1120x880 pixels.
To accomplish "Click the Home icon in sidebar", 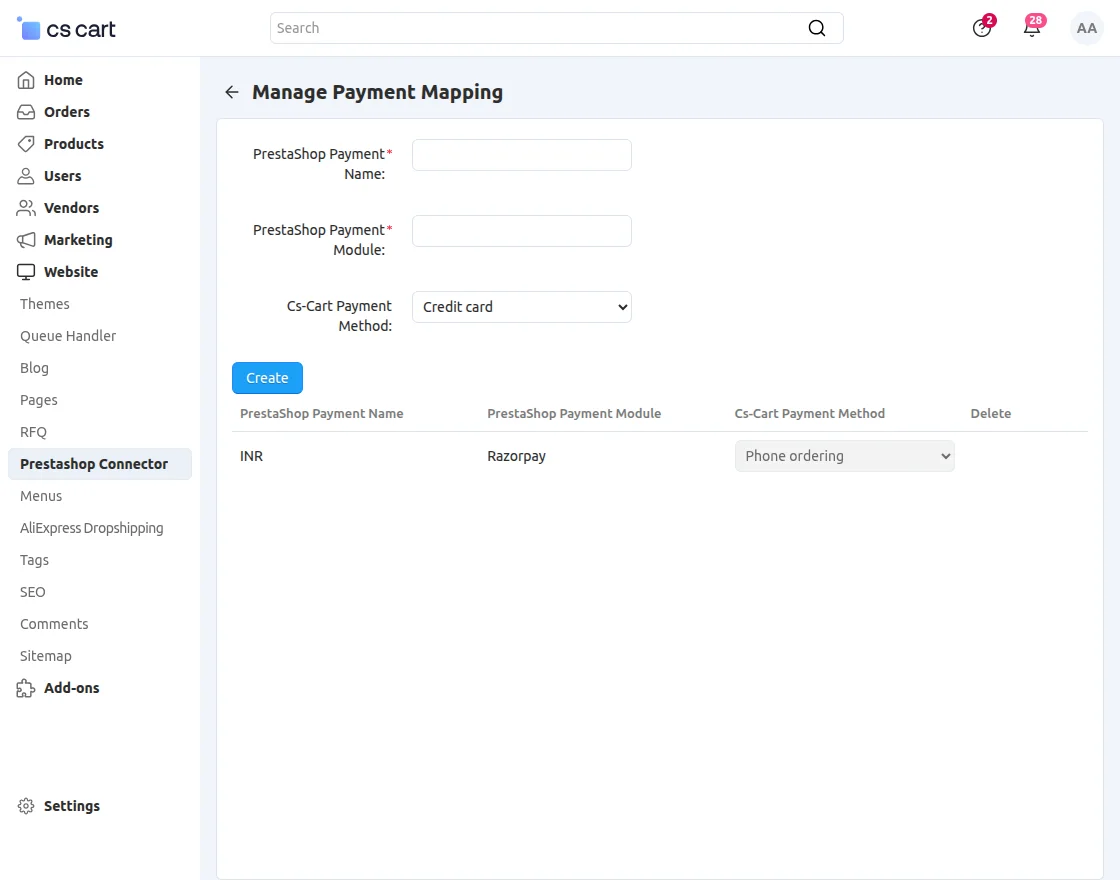I will click(x=27, y=80).
